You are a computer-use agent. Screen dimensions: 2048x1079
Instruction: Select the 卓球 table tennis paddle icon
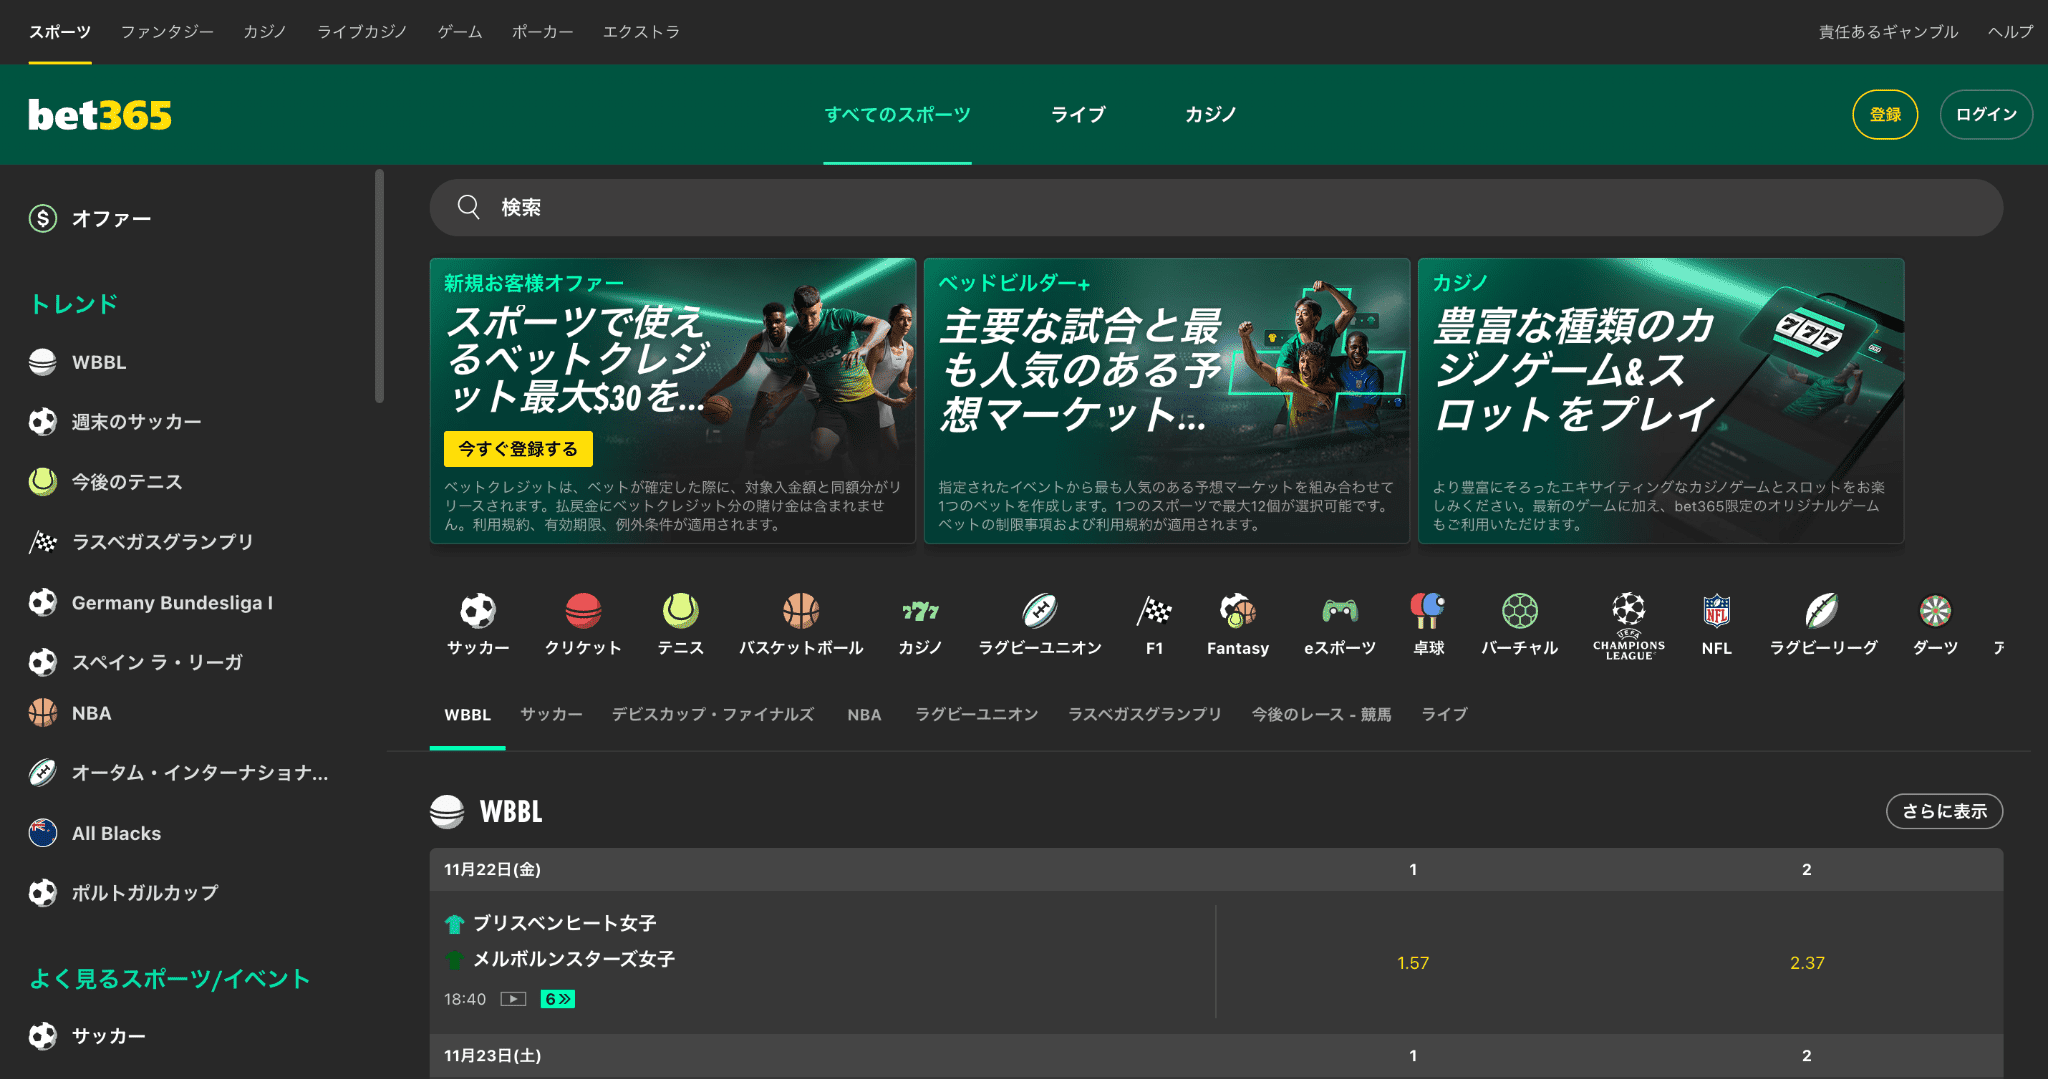(1428, 610)
